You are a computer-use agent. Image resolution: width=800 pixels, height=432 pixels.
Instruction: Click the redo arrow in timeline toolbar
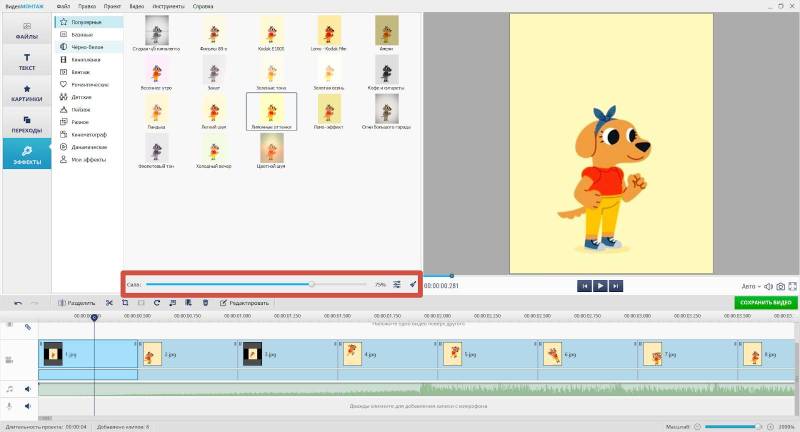click(x=35, y=303)
